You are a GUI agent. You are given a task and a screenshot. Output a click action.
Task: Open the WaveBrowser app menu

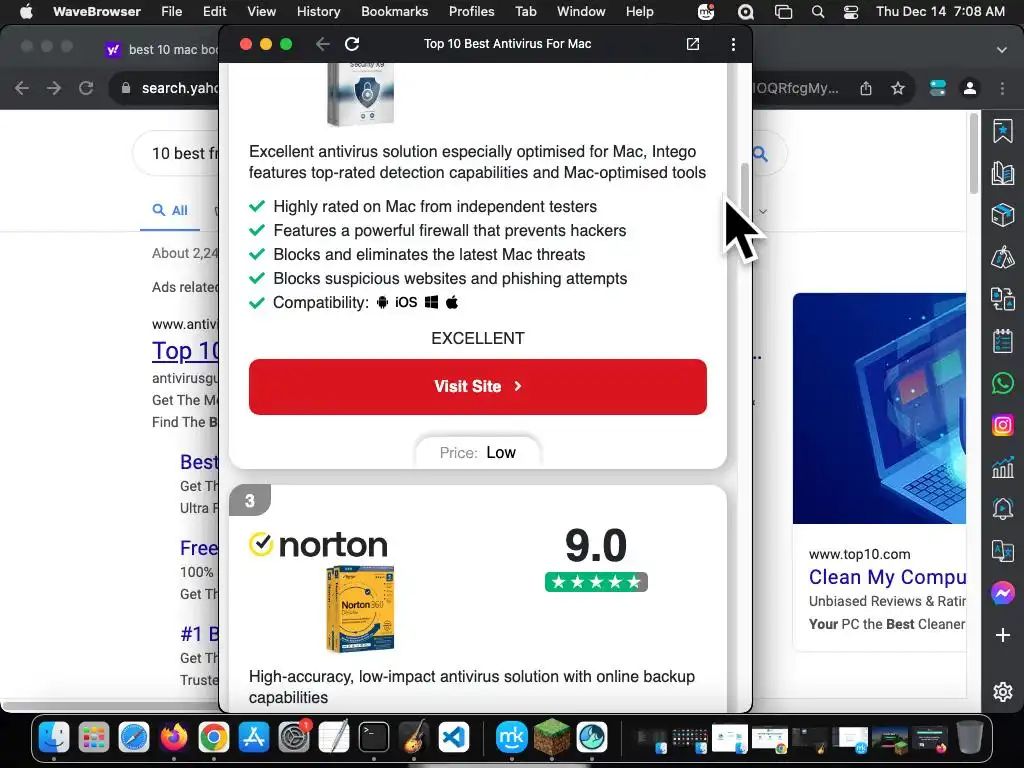click(97, 12)
